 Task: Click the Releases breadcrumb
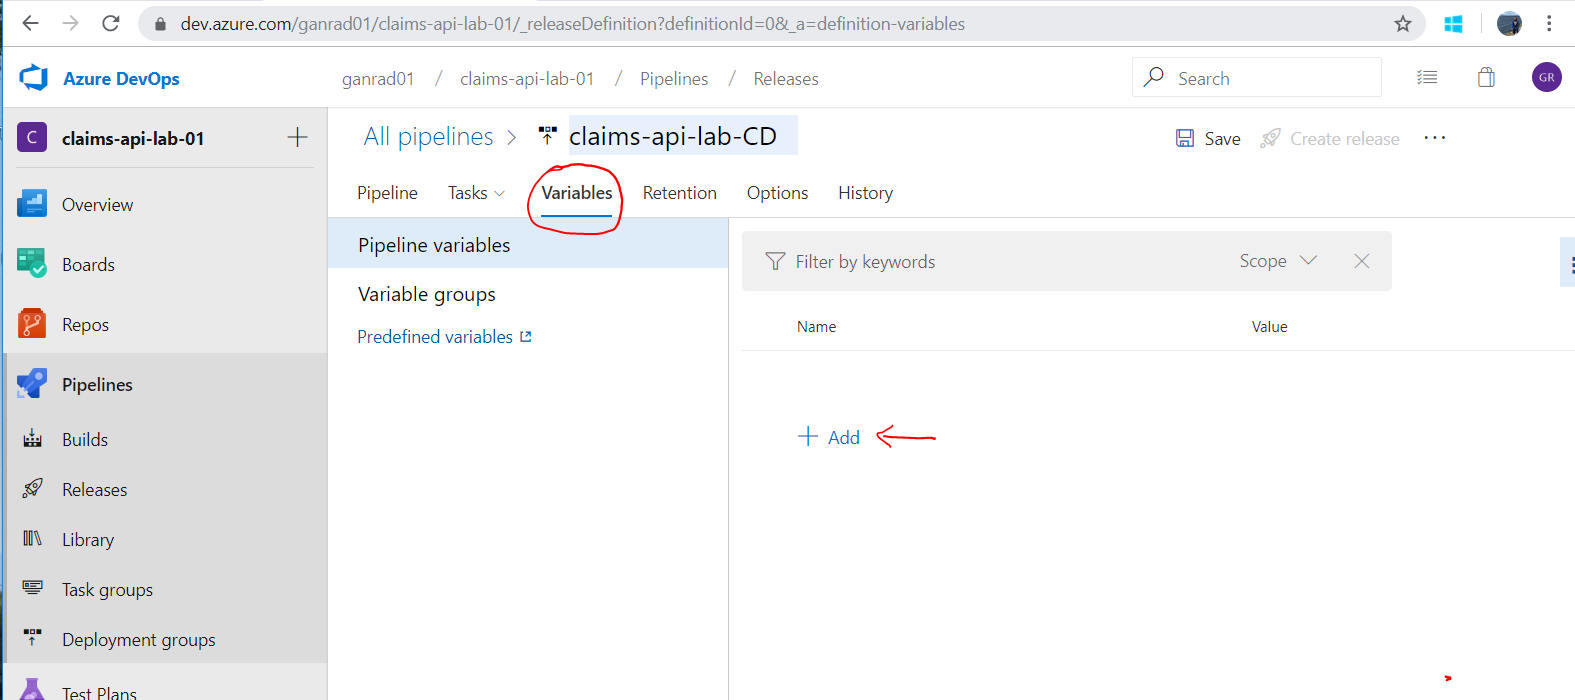[786, 78]
